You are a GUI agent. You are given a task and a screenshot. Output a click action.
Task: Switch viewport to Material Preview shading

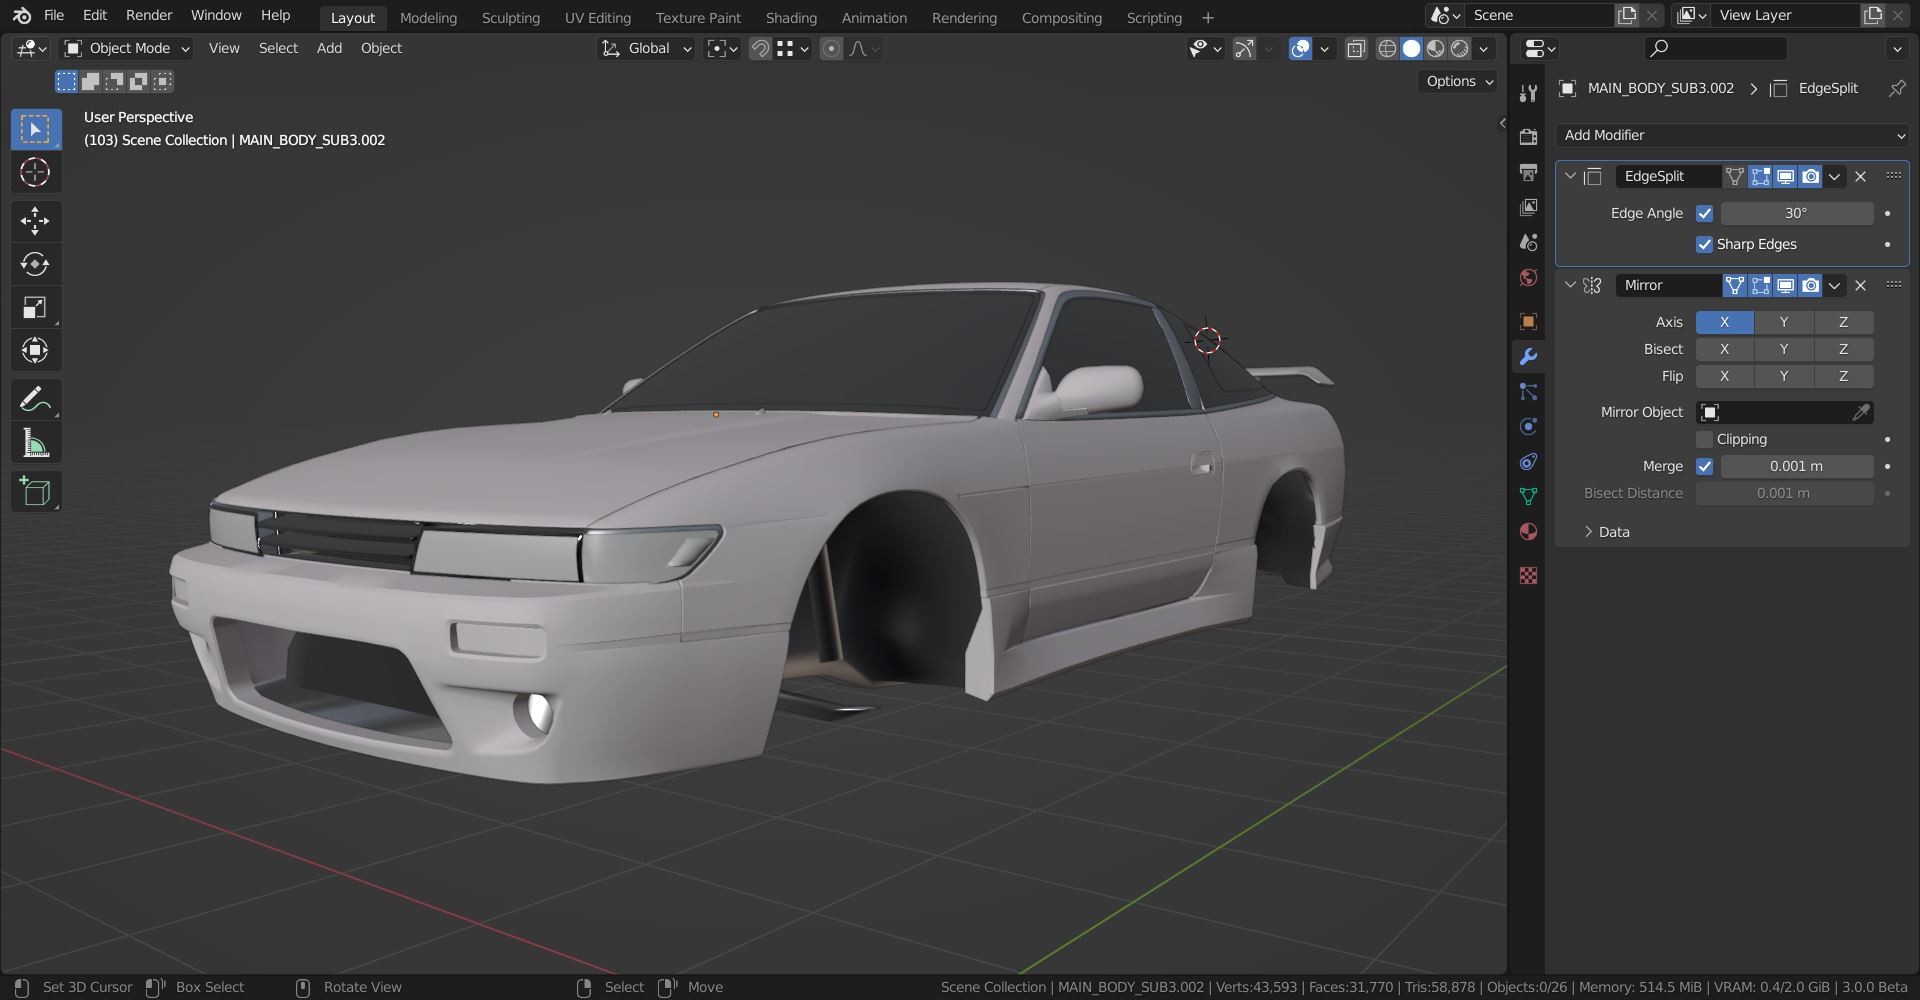pyautogui.click(x=1436, y=49)
